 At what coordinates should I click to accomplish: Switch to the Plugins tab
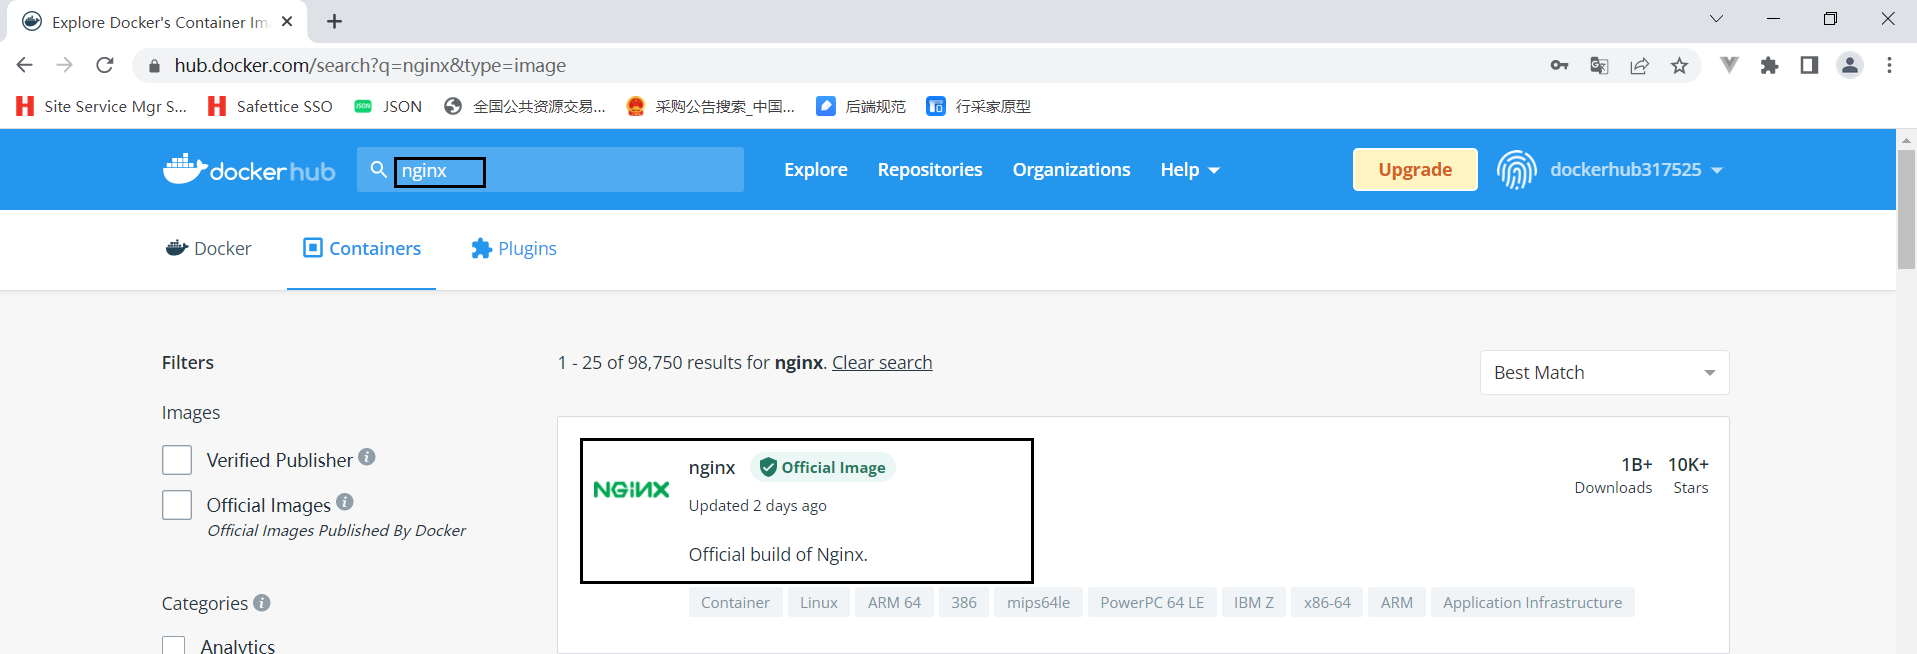(x=514, y=248)
